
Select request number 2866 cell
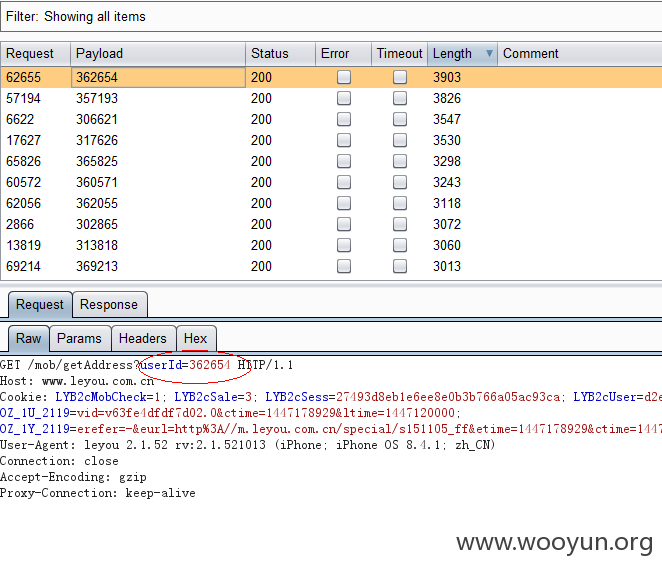[35, 224]
